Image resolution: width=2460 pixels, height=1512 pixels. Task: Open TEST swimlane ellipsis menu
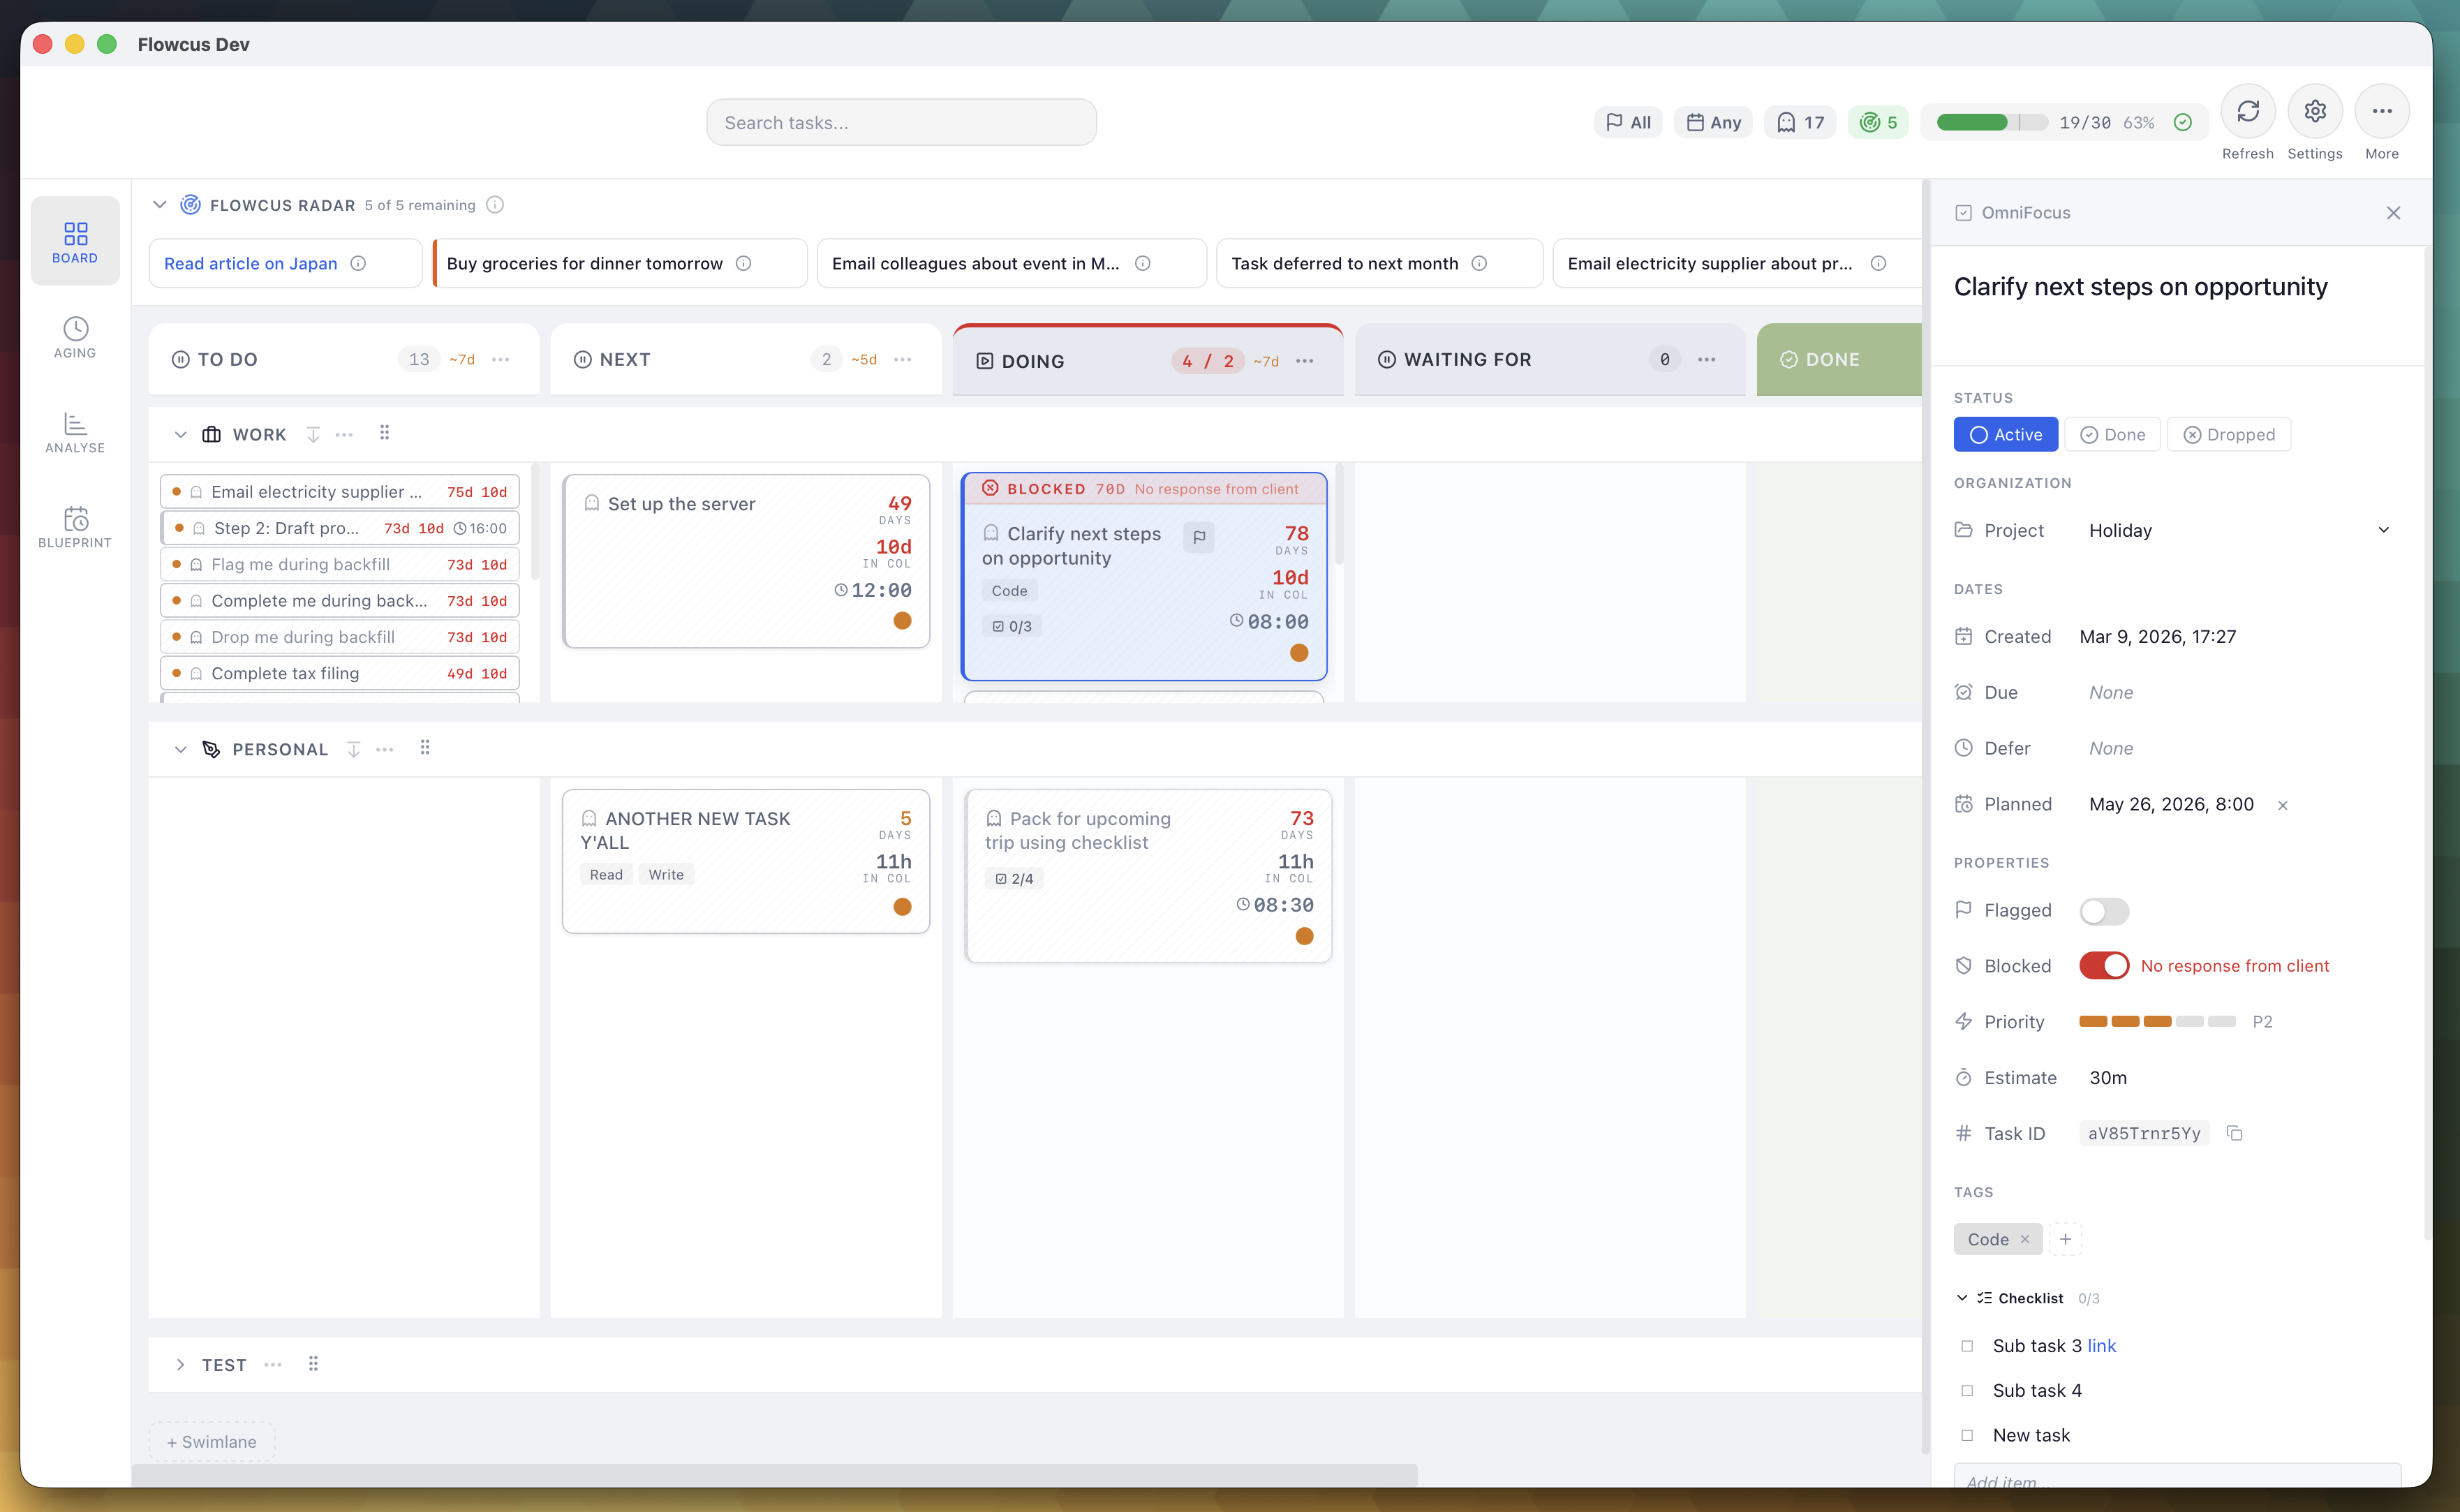point(273,1364)
